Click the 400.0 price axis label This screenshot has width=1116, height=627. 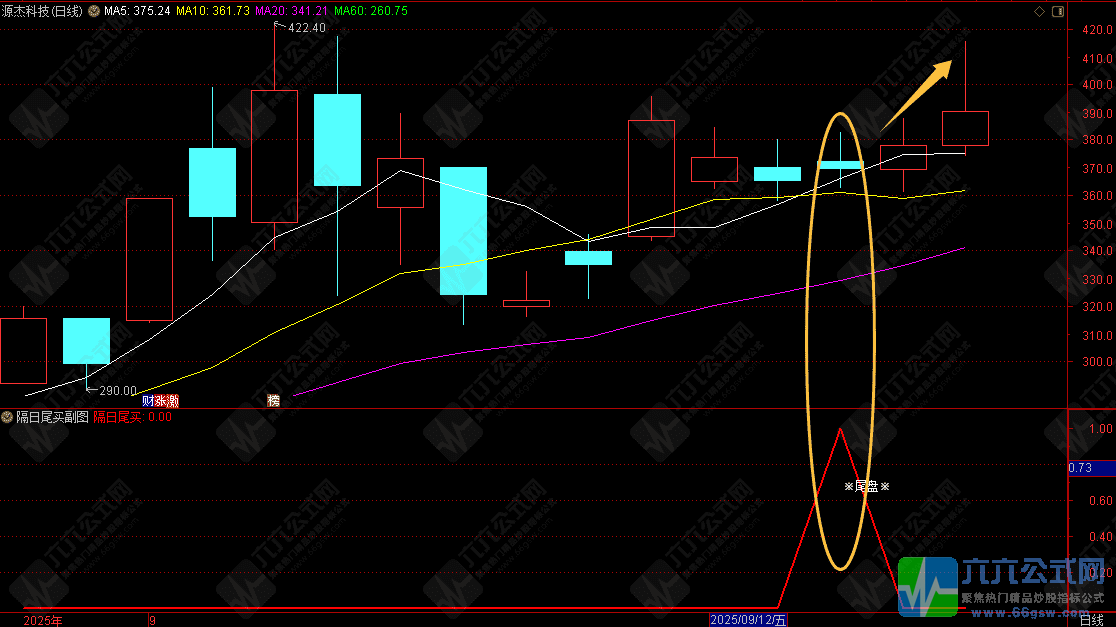(1097, 85)
